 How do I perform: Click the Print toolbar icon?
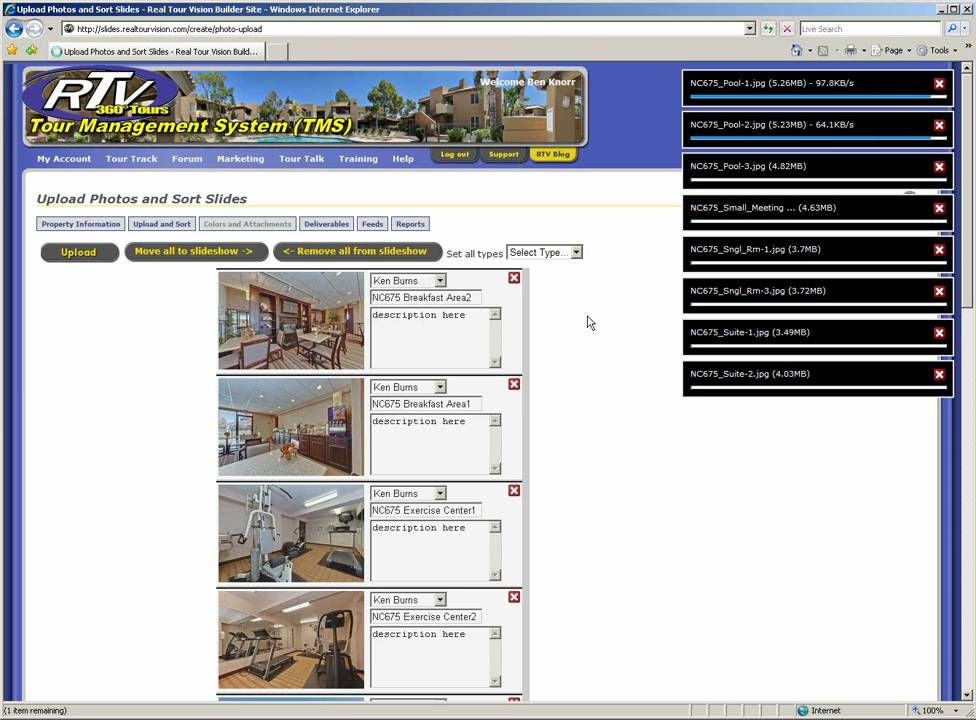[850, 50]
